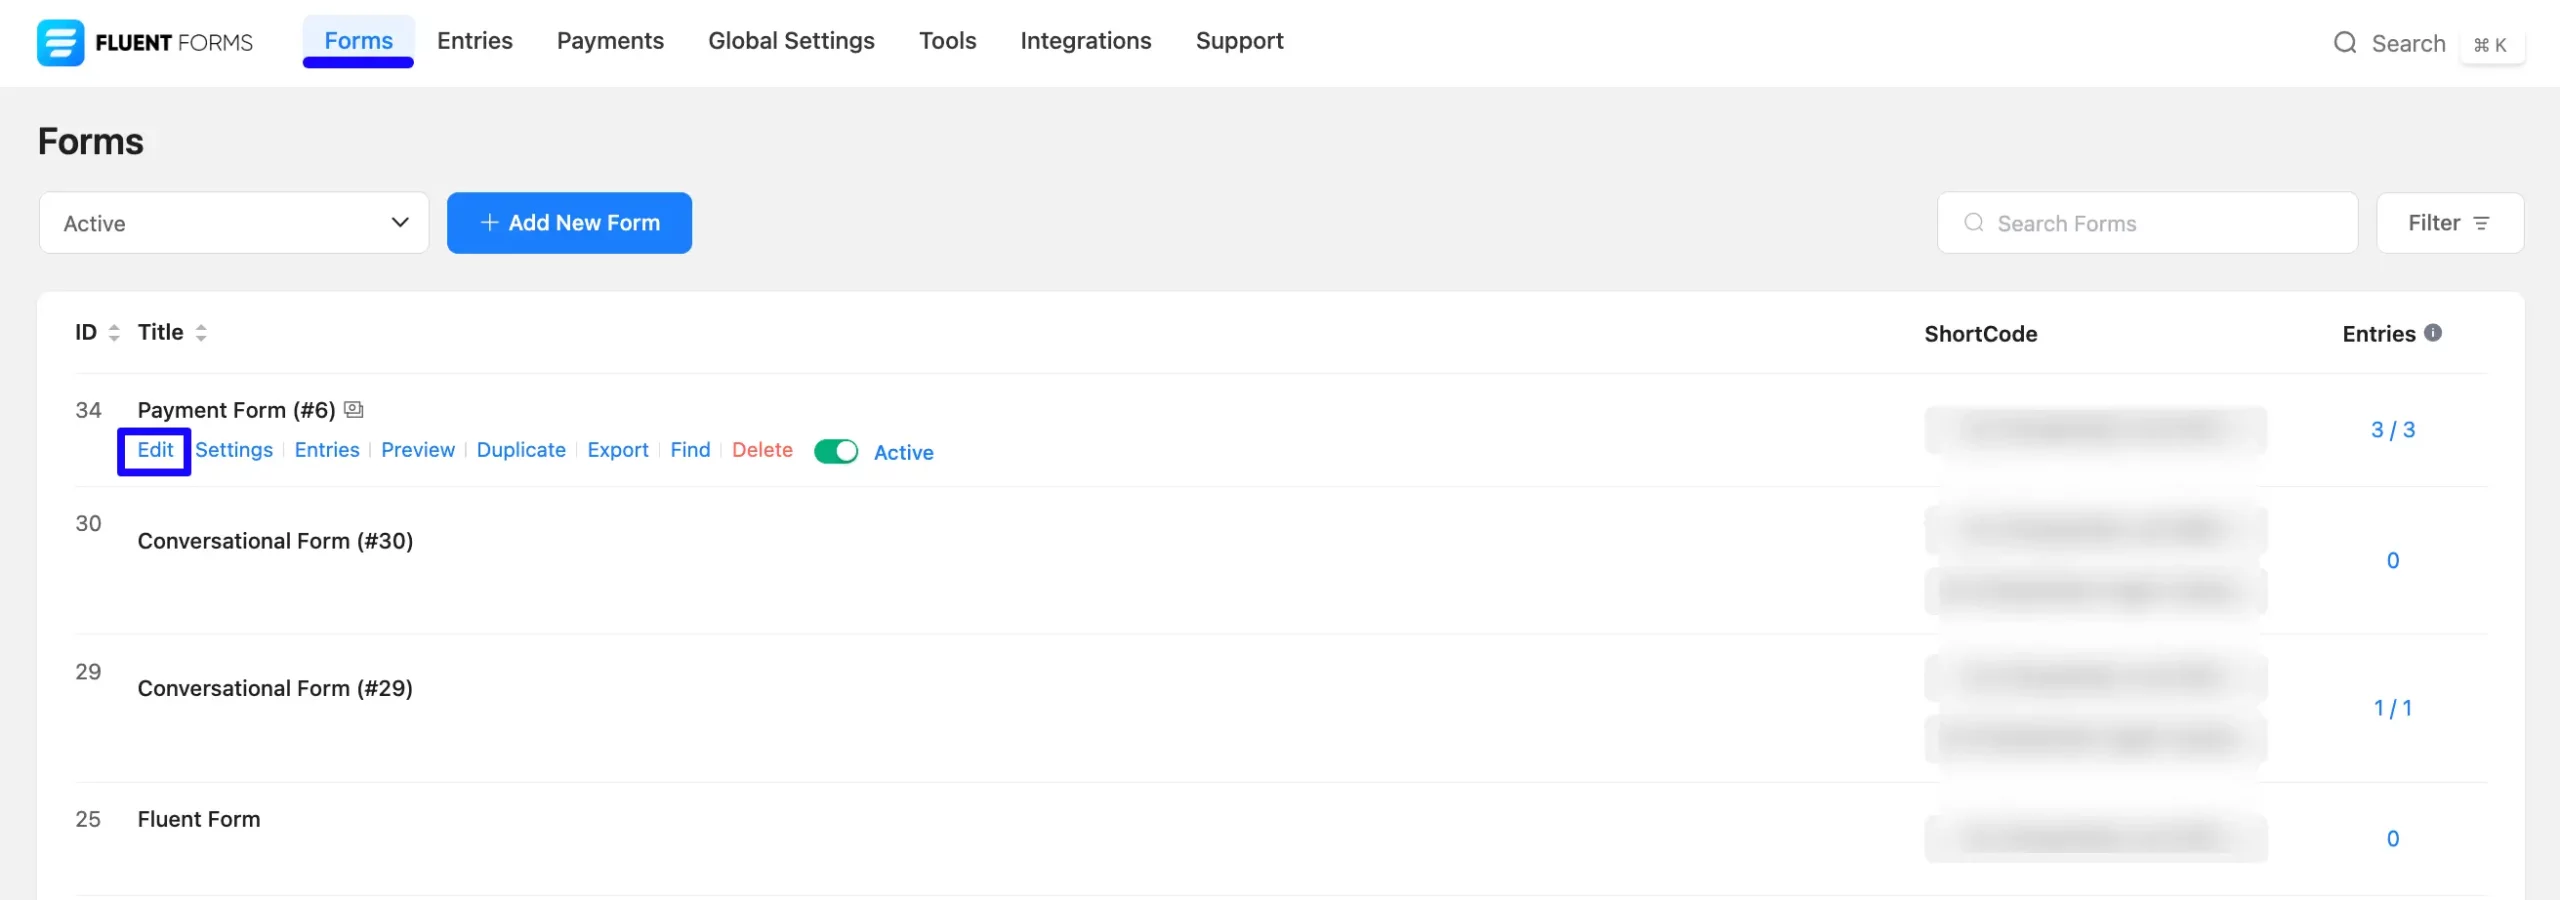Viewport: 2560px width, 900px height.
Task: Duplicate the Payment Form (#6)
Action: pos(521,451)
